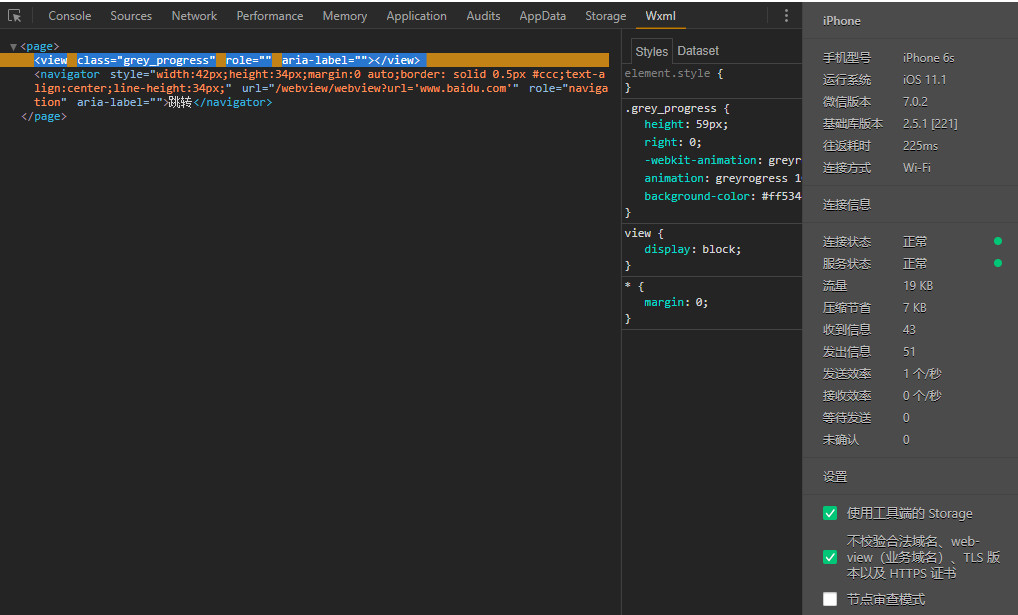This screenshot has width=1018, height=615.
Task: Toggle the use tool-side Storage checkbox
Action: click(x=829, y=513)
